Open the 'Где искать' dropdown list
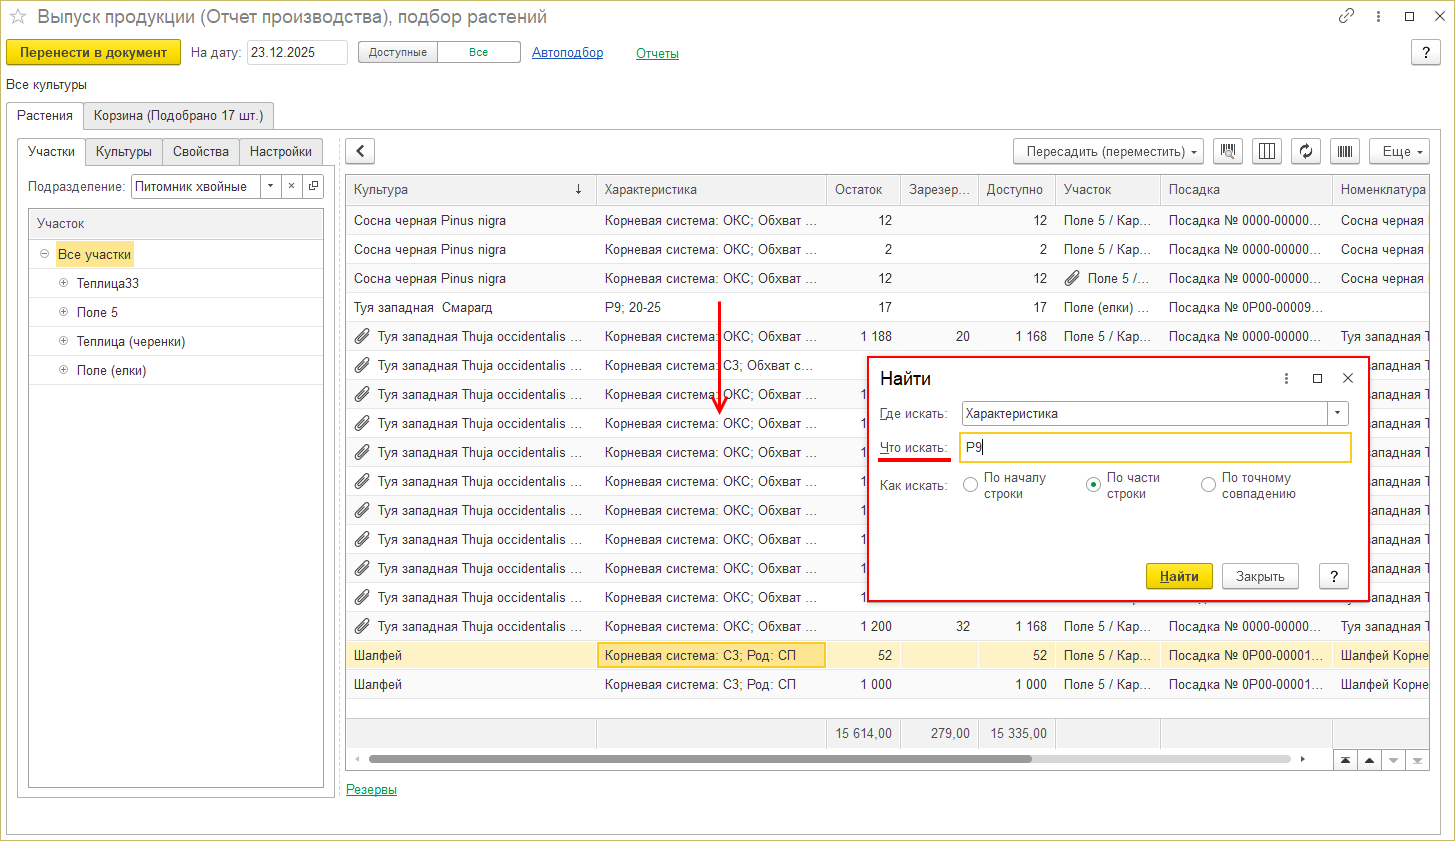This screenshot has height=841, width=1455. tap(1337, 413)
